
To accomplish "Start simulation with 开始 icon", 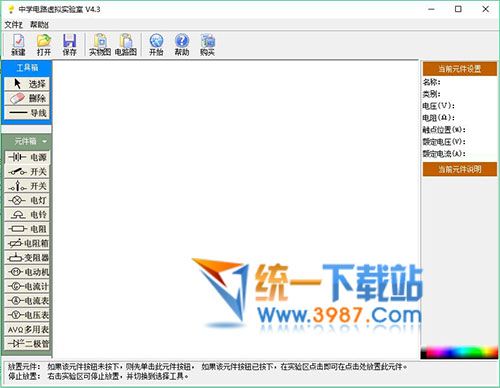I will (x=156, y=45).
